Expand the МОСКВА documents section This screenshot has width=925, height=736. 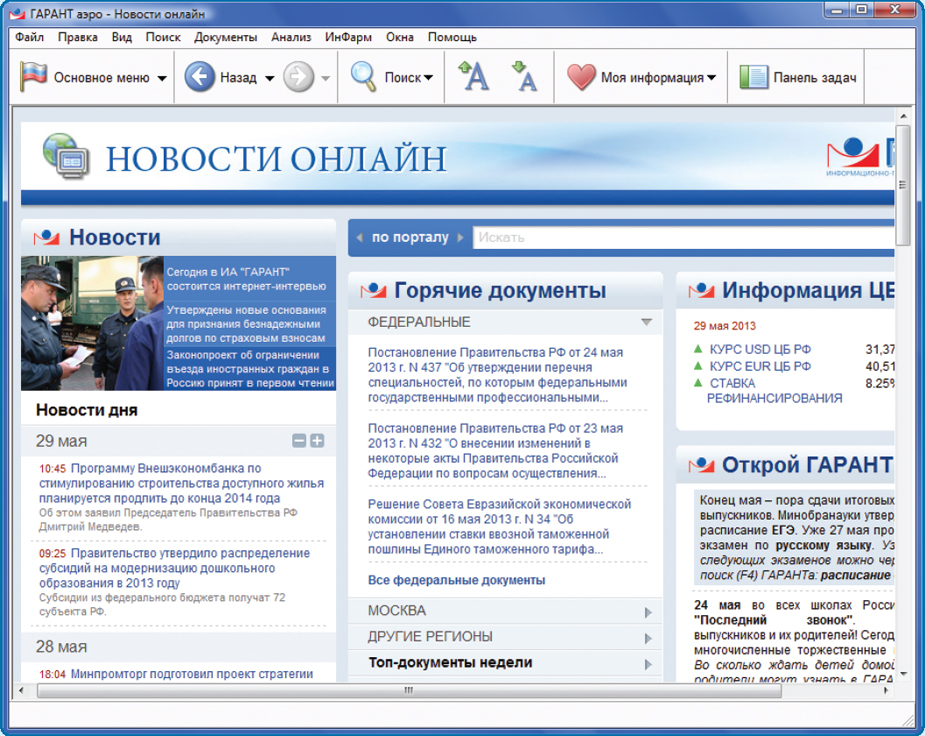[648, 612]
